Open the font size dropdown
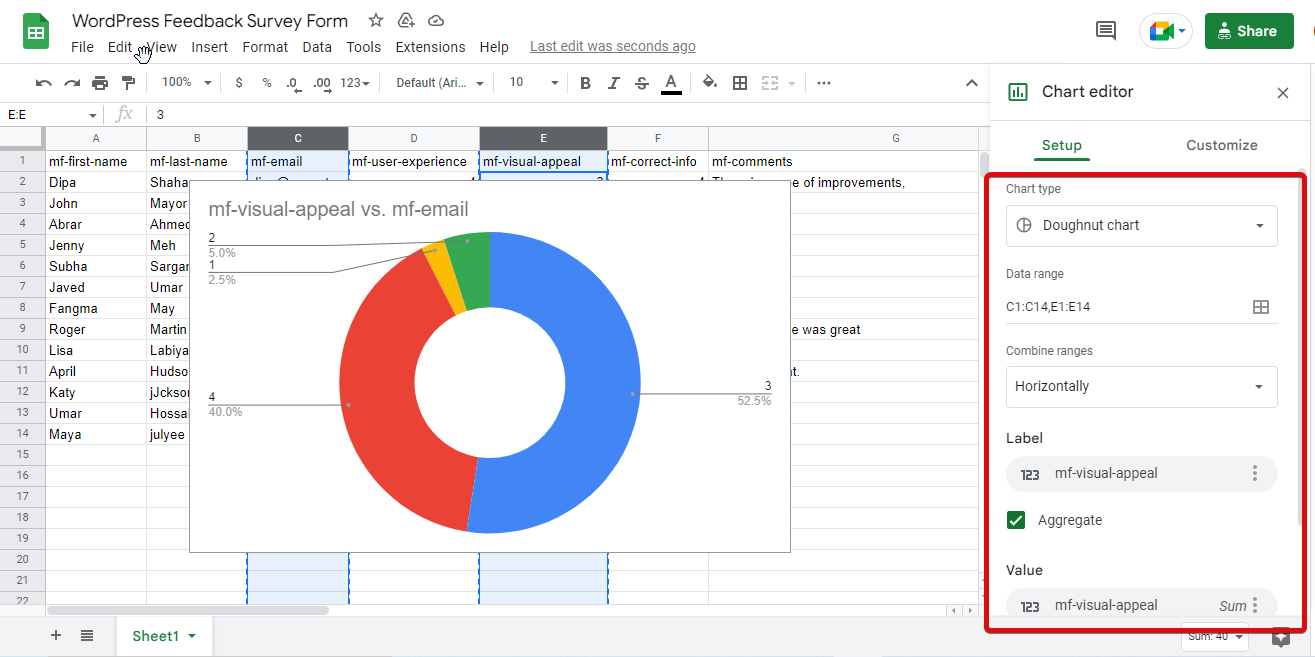Image resolution: width=1315 pixels, height=657 pixels. point(534,83)
